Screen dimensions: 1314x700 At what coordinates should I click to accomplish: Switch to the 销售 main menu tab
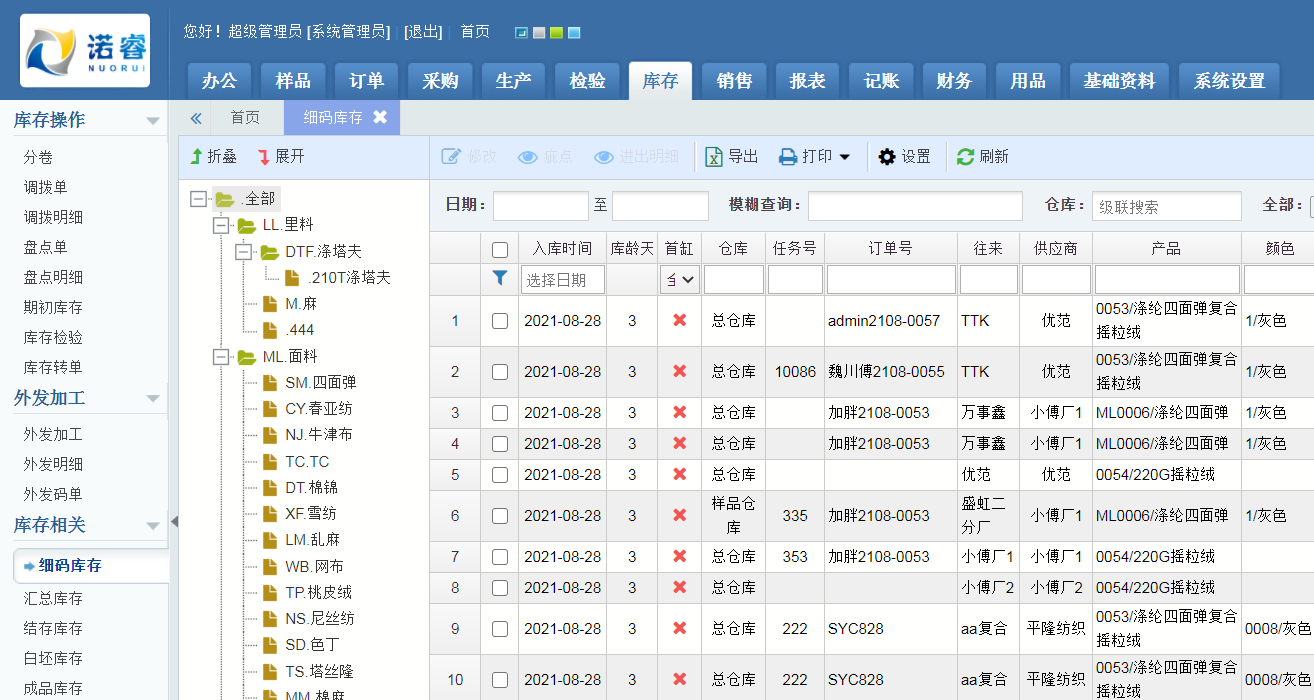[734, 81]
